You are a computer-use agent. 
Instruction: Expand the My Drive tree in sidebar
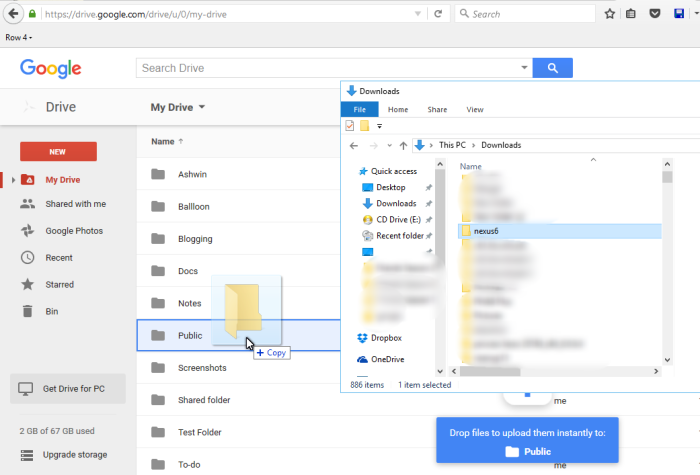[13, 180]
